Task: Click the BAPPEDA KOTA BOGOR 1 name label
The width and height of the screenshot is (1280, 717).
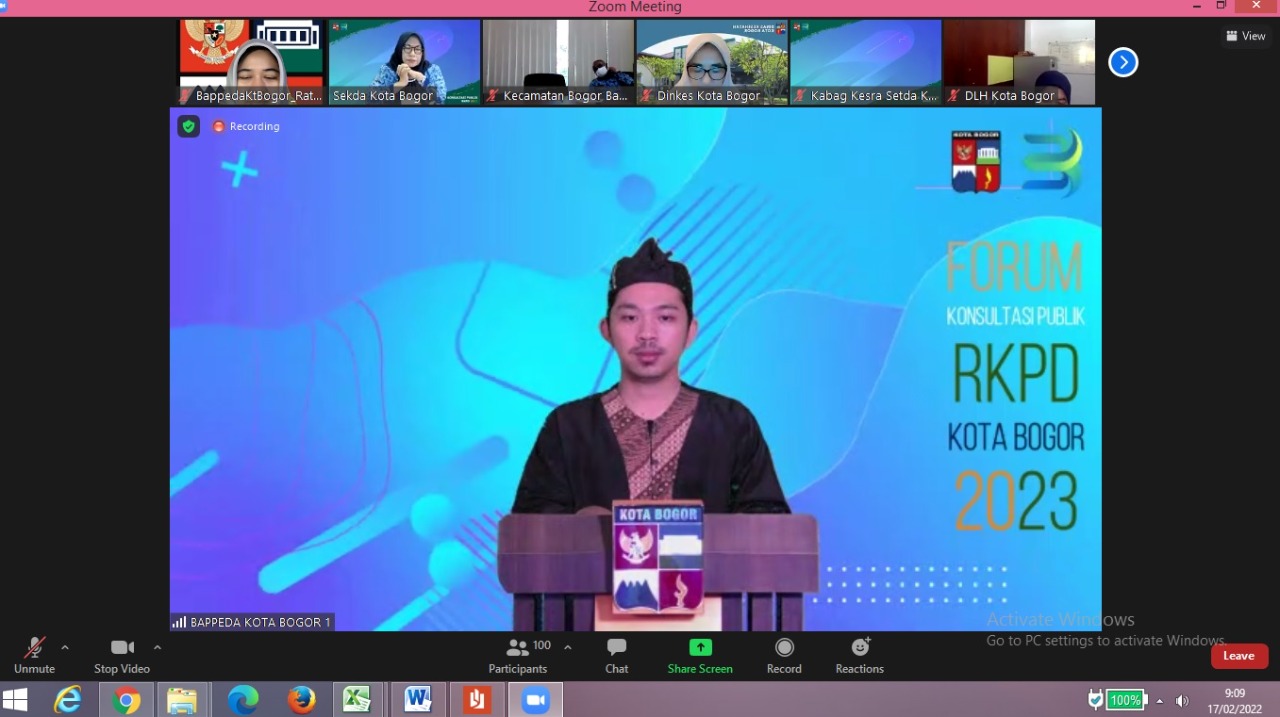Action: (252, 622)
